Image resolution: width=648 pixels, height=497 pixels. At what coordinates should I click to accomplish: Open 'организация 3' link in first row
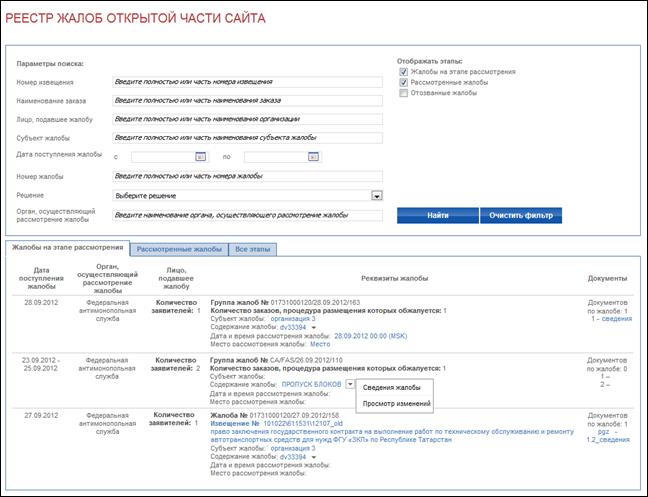point(293,319)
